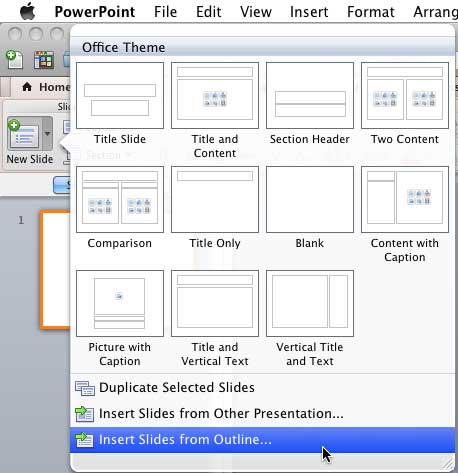Click the Title Slide label text
This screenshot has height=473, width=458.
120,139
